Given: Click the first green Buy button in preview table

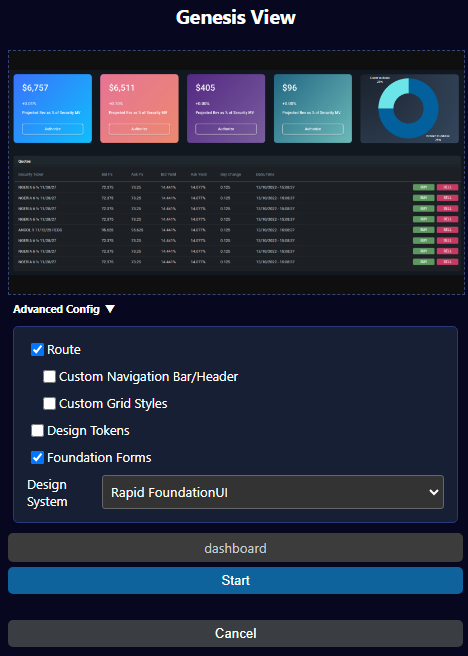Looking at the screenshot, I should pyautogui.click(x=423, y=187).
